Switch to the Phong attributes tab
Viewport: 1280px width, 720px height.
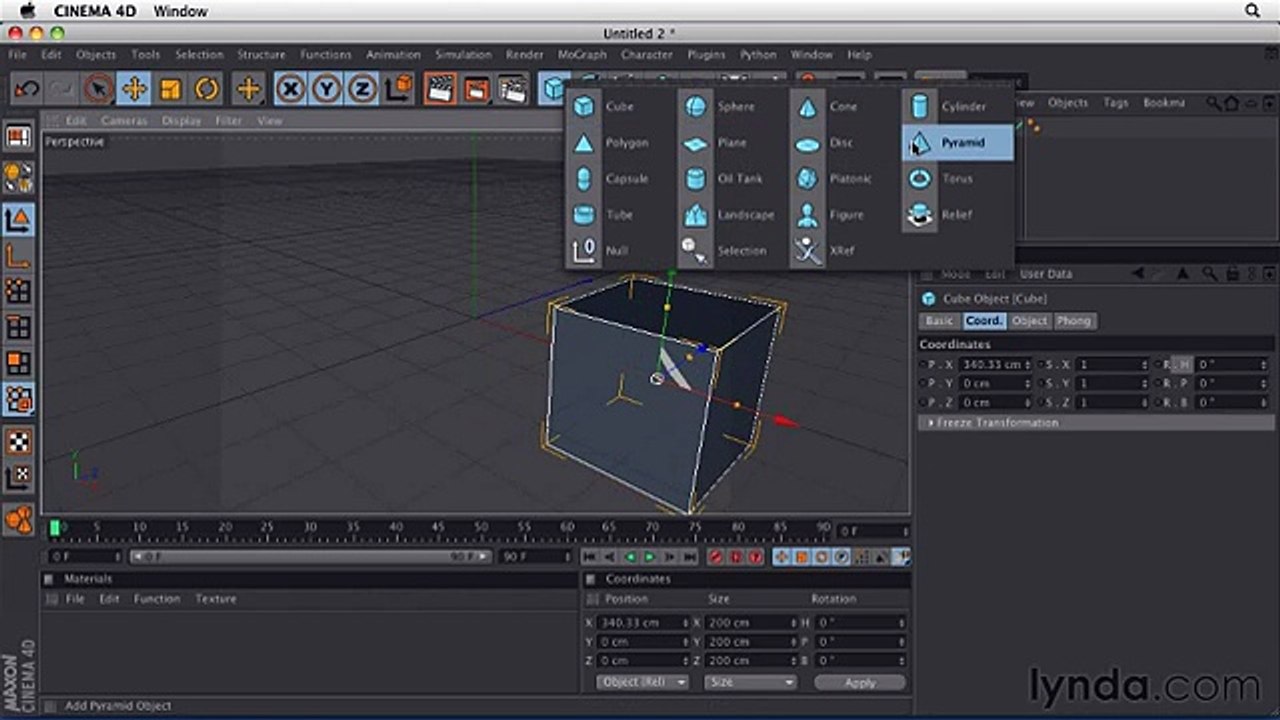pos(1074,321)
